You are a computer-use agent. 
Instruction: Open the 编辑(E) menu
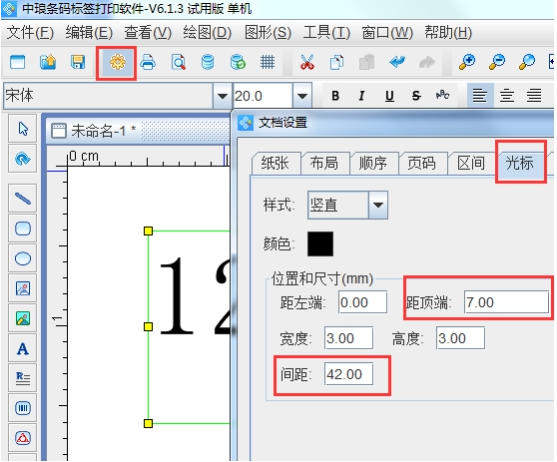89,33
